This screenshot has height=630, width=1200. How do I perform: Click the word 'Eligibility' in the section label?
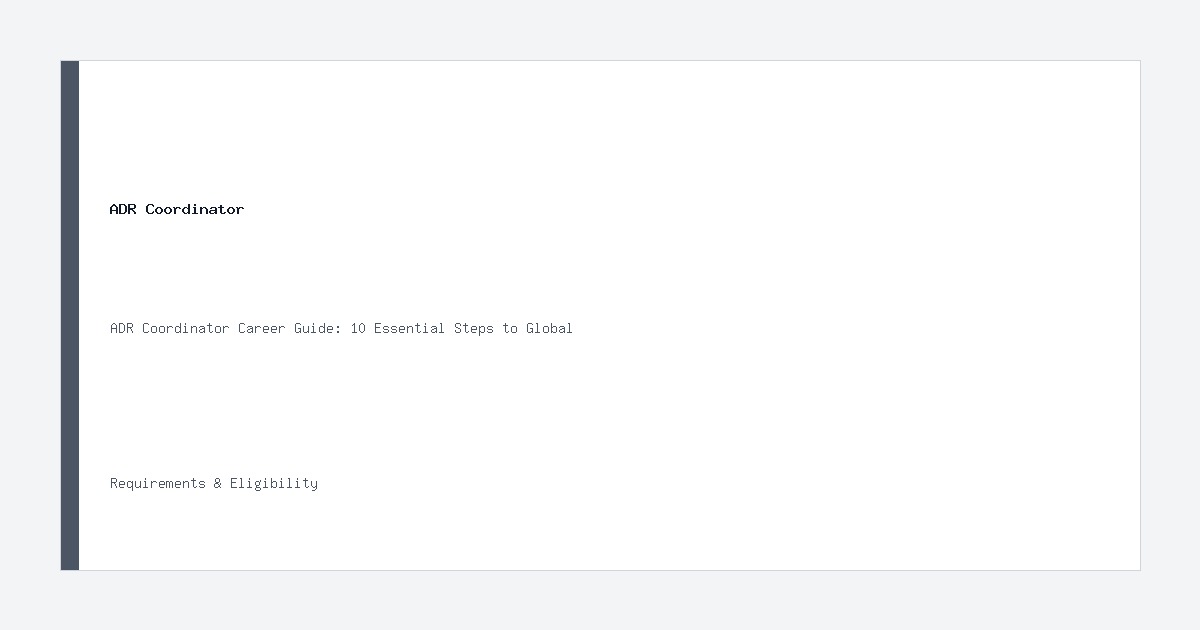pos(274,483)
